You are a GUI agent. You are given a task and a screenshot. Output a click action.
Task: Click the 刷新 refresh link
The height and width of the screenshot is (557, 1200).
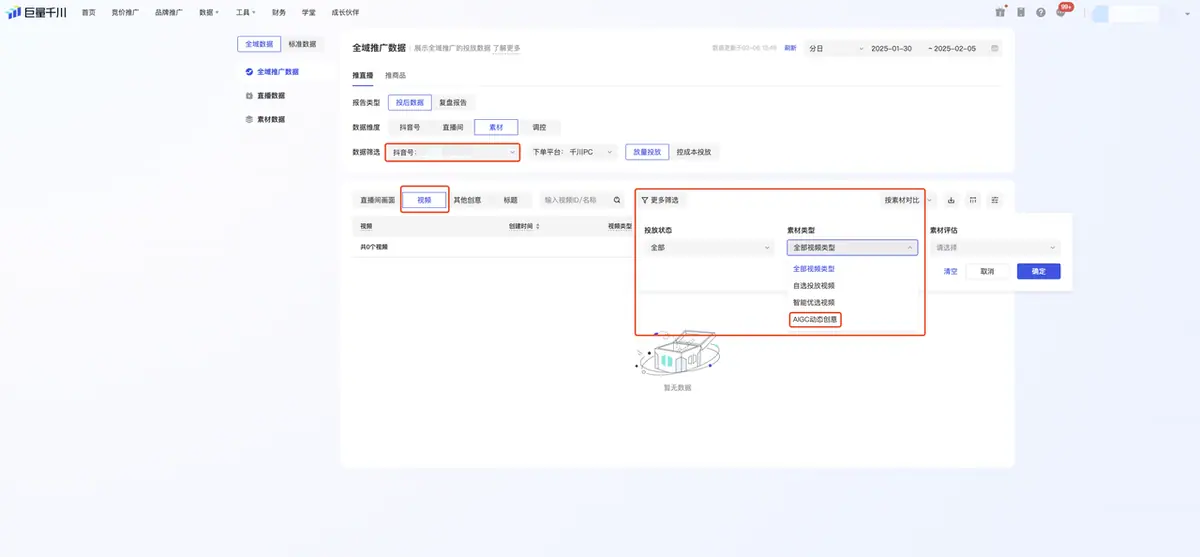pyautogui.click(x=790, y=48)
